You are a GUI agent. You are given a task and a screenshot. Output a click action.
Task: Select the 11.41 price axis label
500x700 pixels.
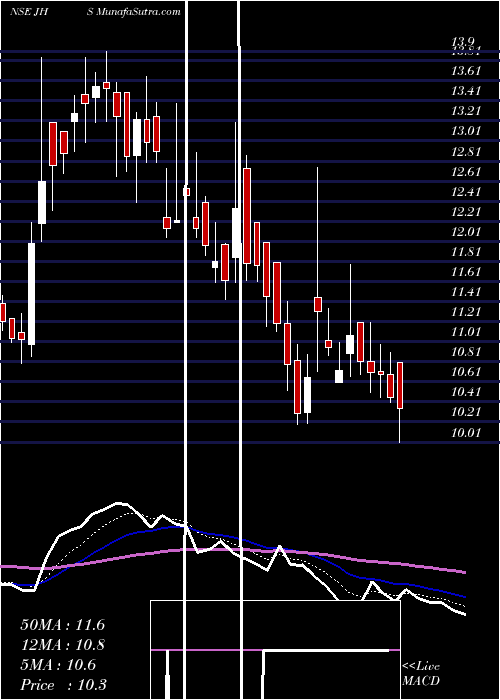click(x=466, y=292)
